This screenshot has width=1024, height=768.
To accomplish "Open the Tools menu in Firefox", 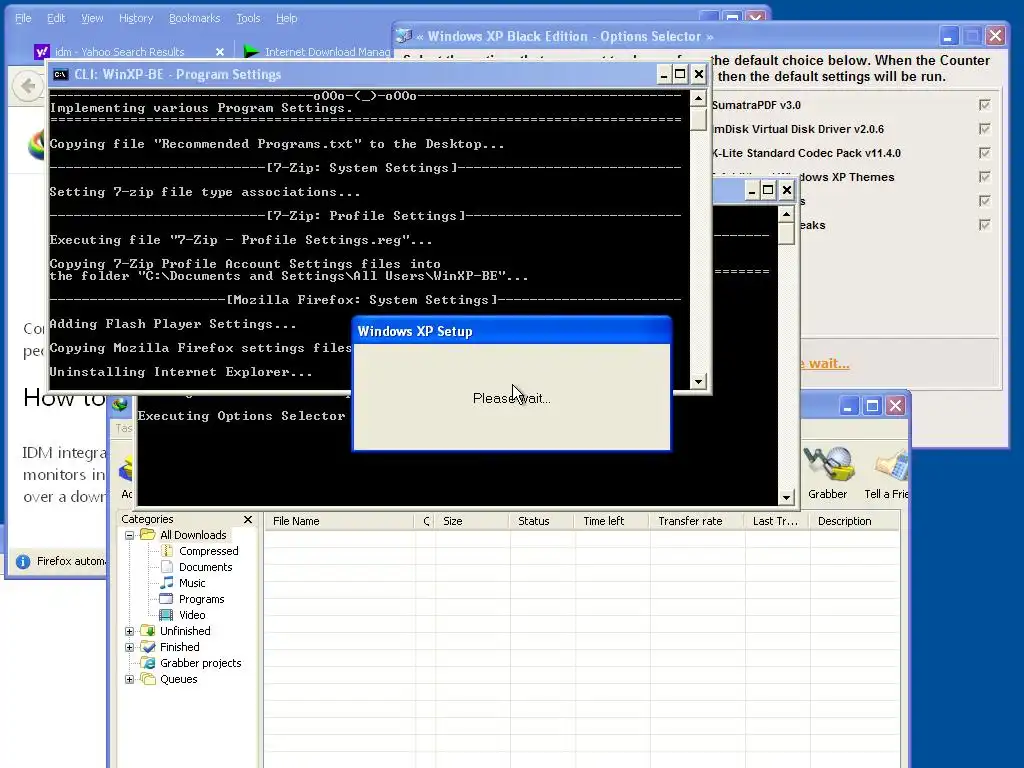I will [x=248, y=18].
